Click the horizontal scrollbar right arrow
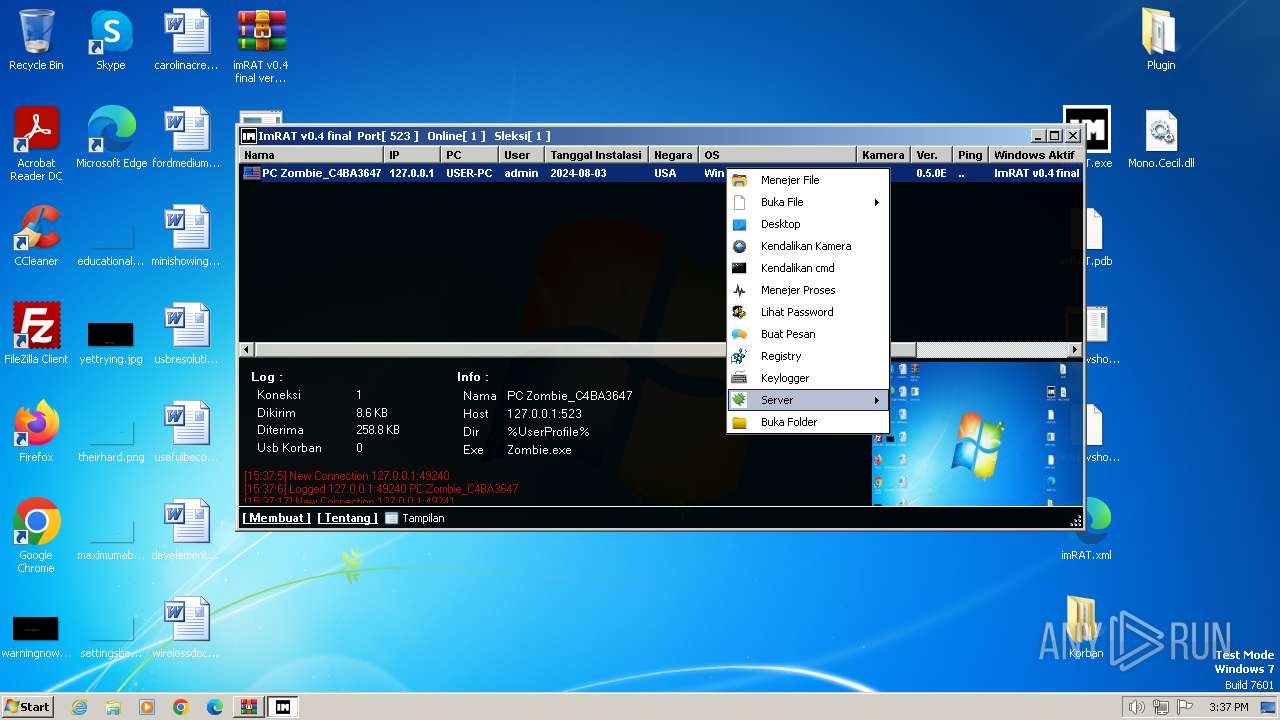 click(x=1075, y=350)
